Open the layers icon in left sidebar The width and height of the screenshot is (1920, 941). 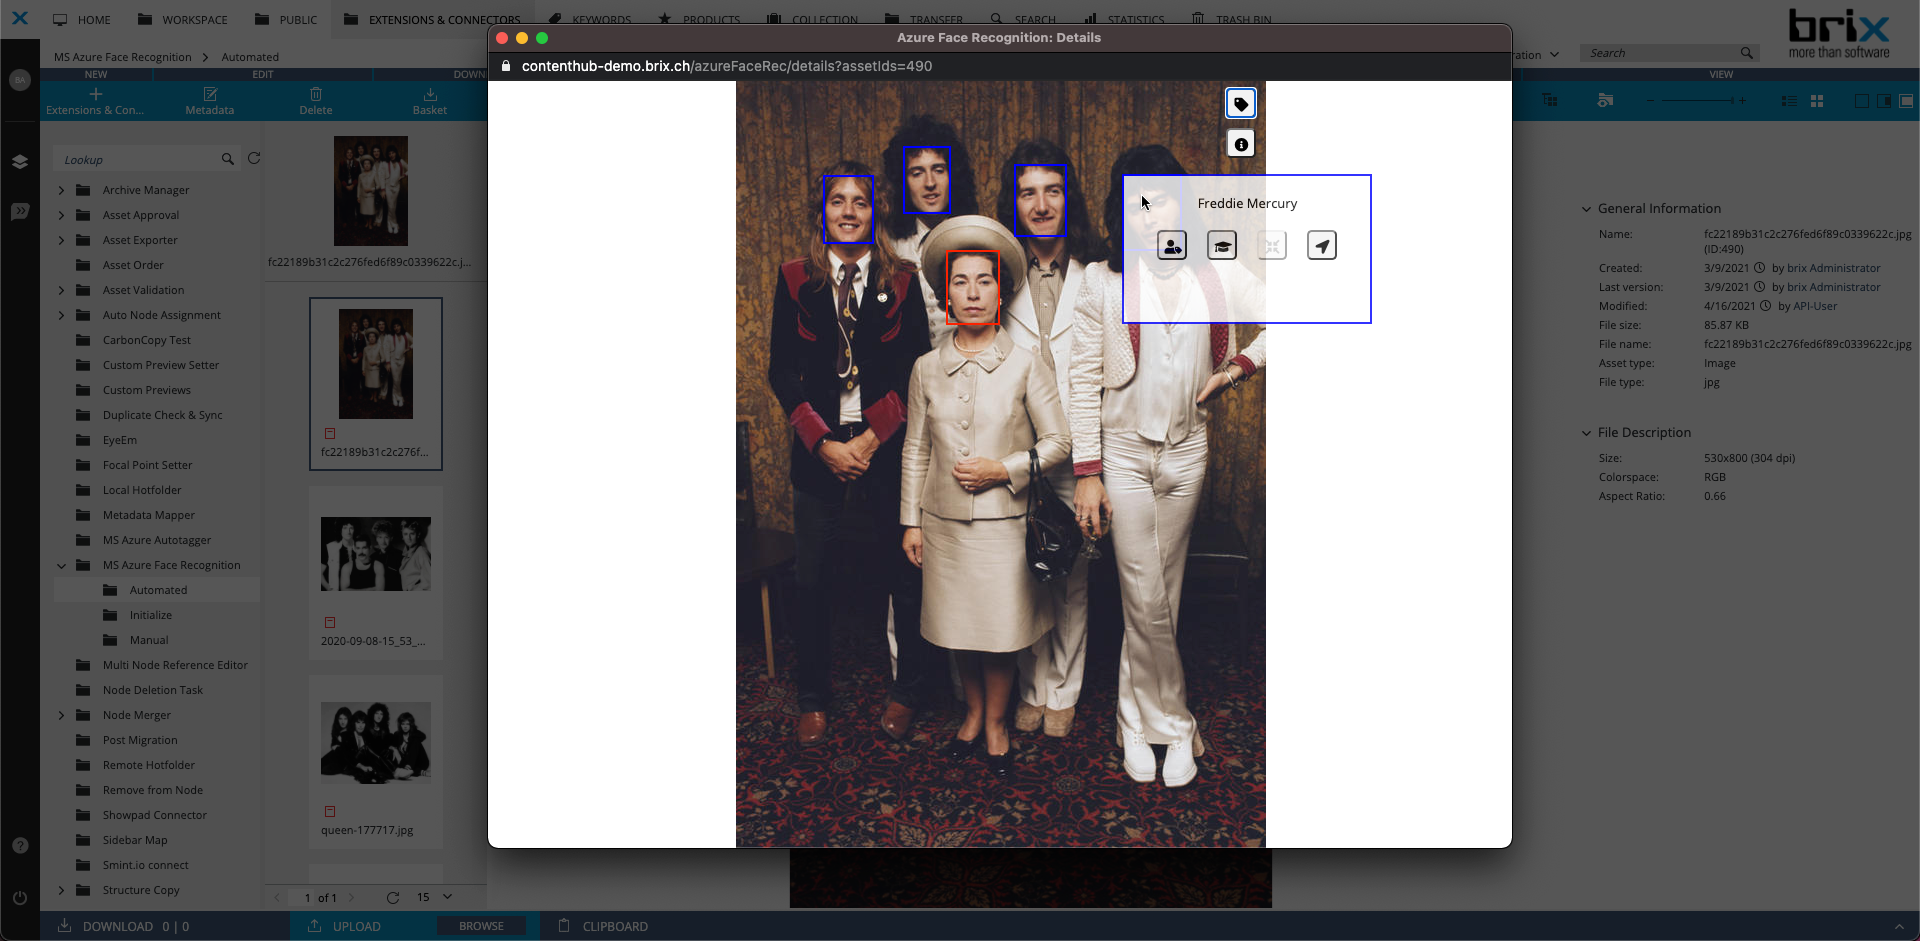20,161
